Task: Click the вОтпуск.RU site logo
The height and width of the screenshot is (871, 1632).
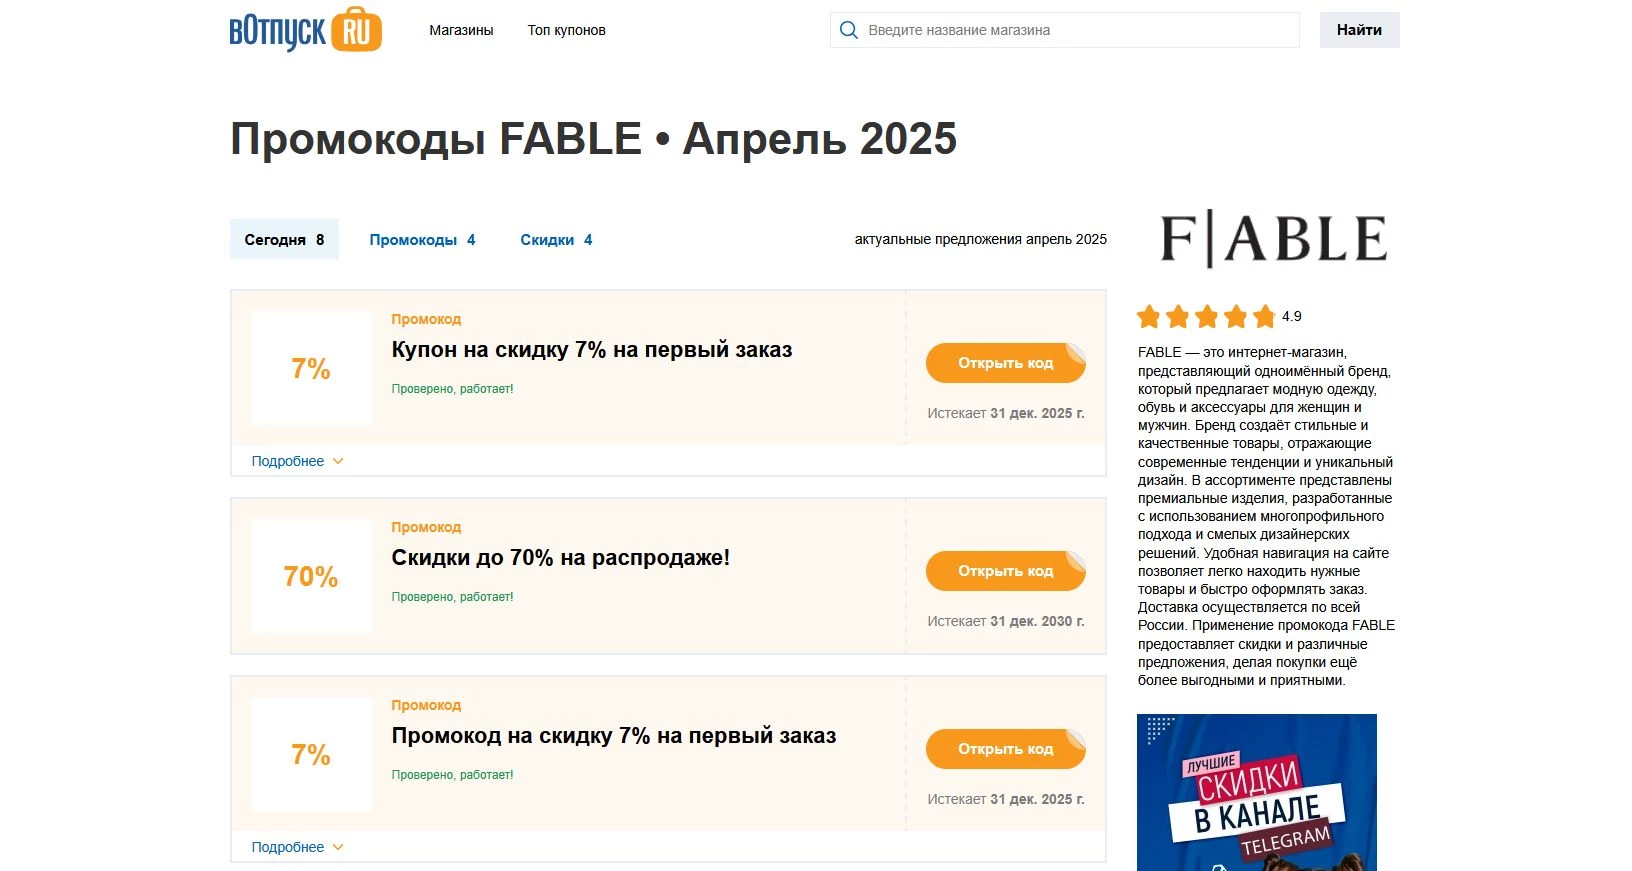Action: [x=304, y=29]
